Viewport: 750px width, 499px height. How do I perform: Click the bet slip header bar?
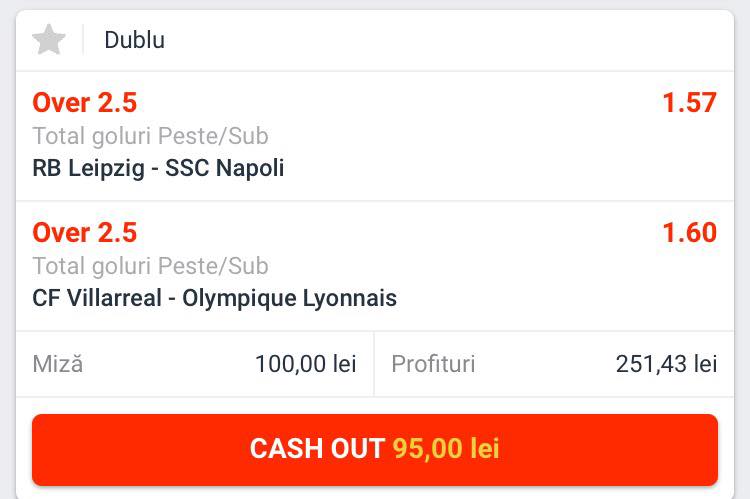coord(375,40)
